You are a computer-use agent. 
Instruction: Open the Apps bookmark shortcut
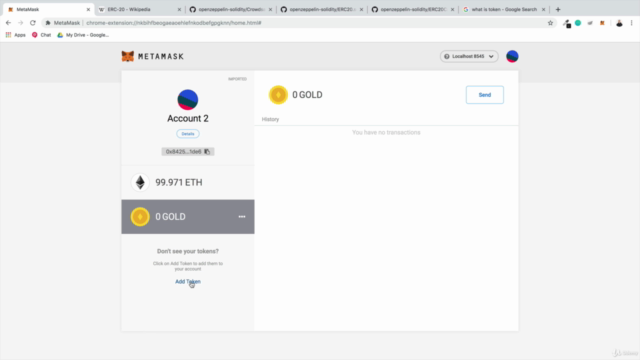16,35
